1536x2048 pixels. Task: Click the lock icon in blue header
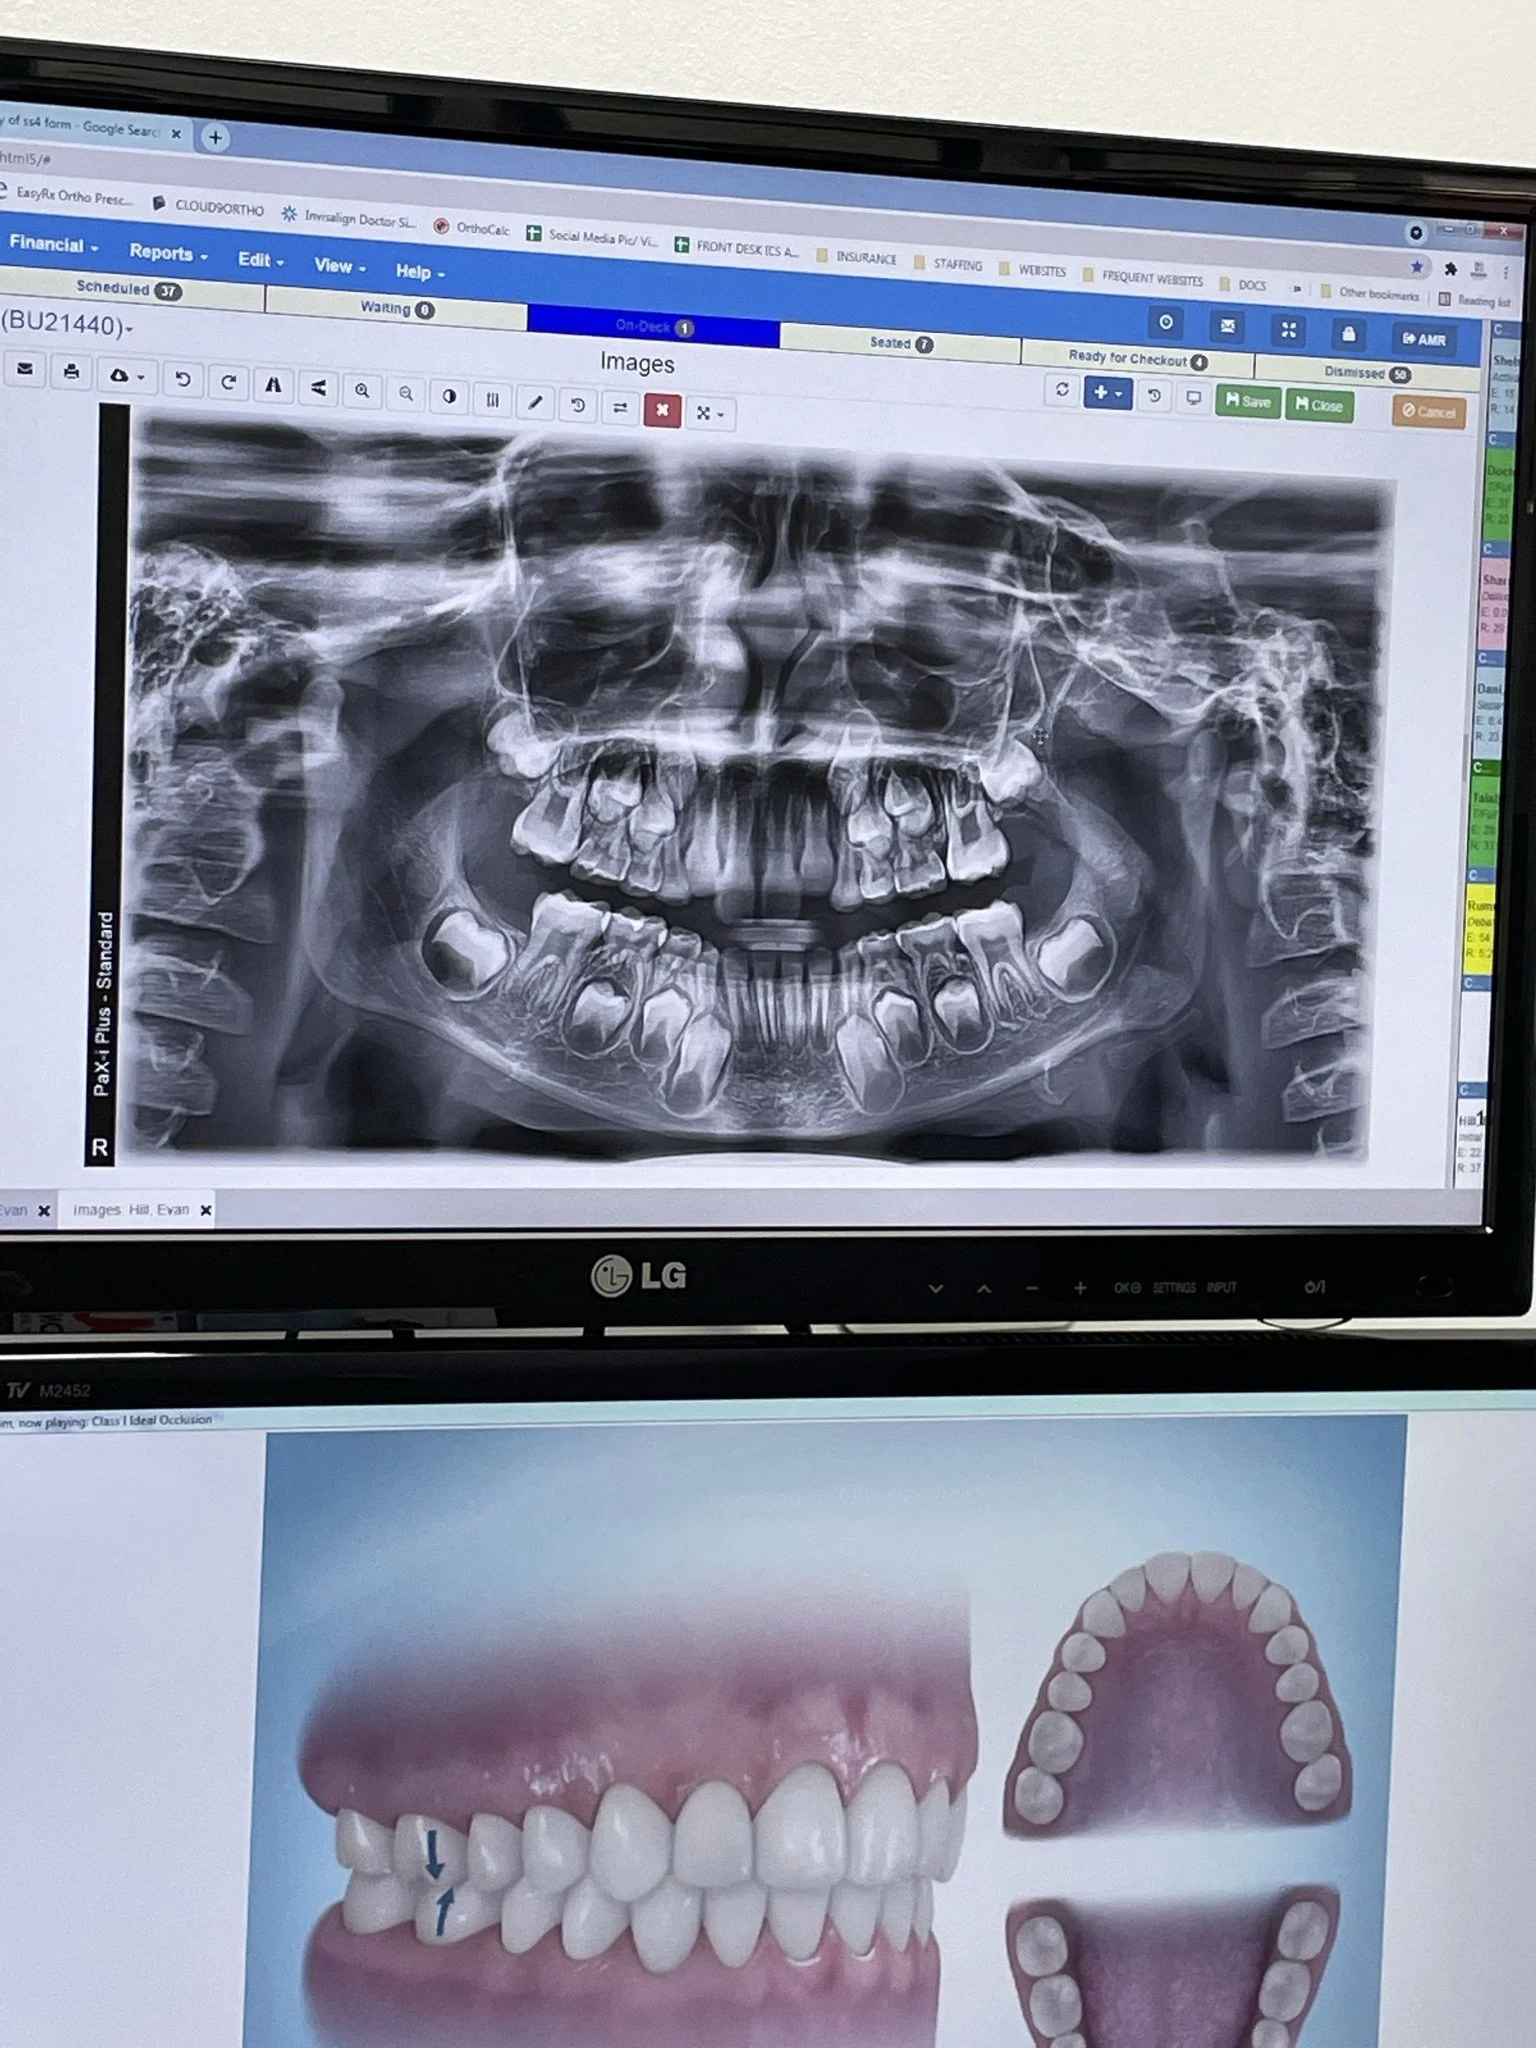(1349, 334)
